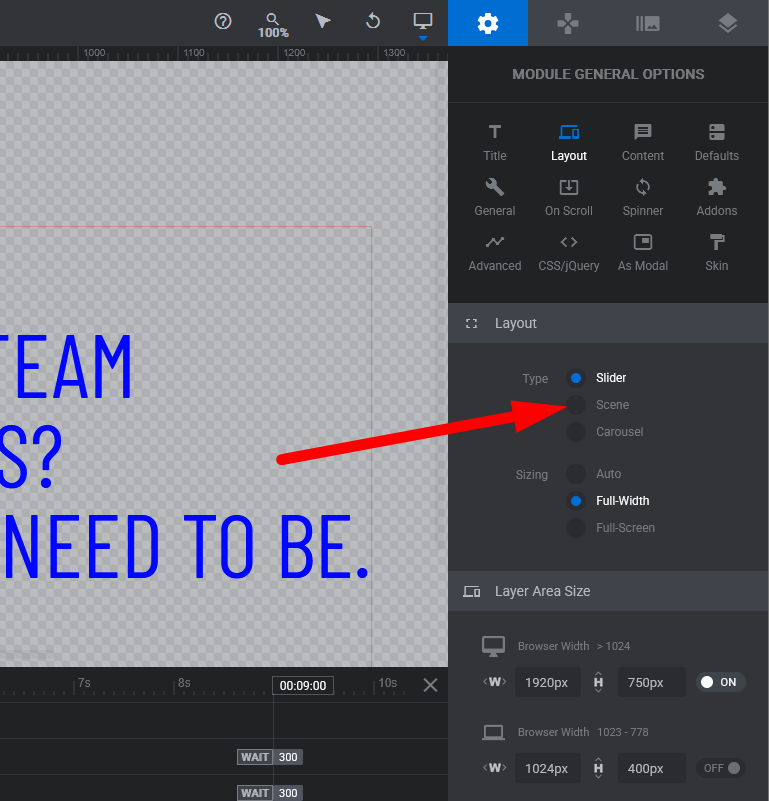
Task: Select the Carousel type radio button
Action: click(x=576, y=432)
